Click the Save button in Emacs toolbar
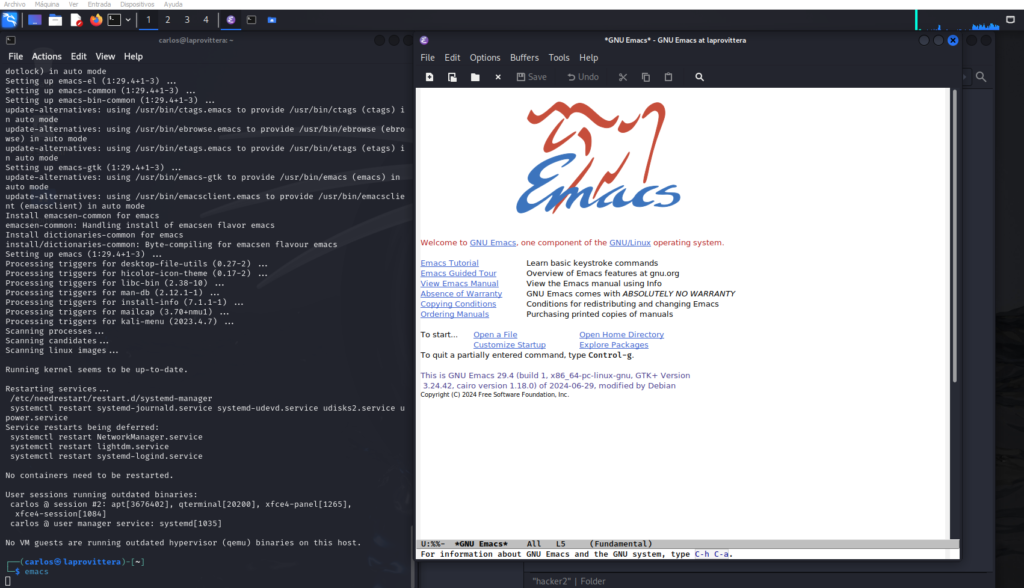 [x=532, y=77]
